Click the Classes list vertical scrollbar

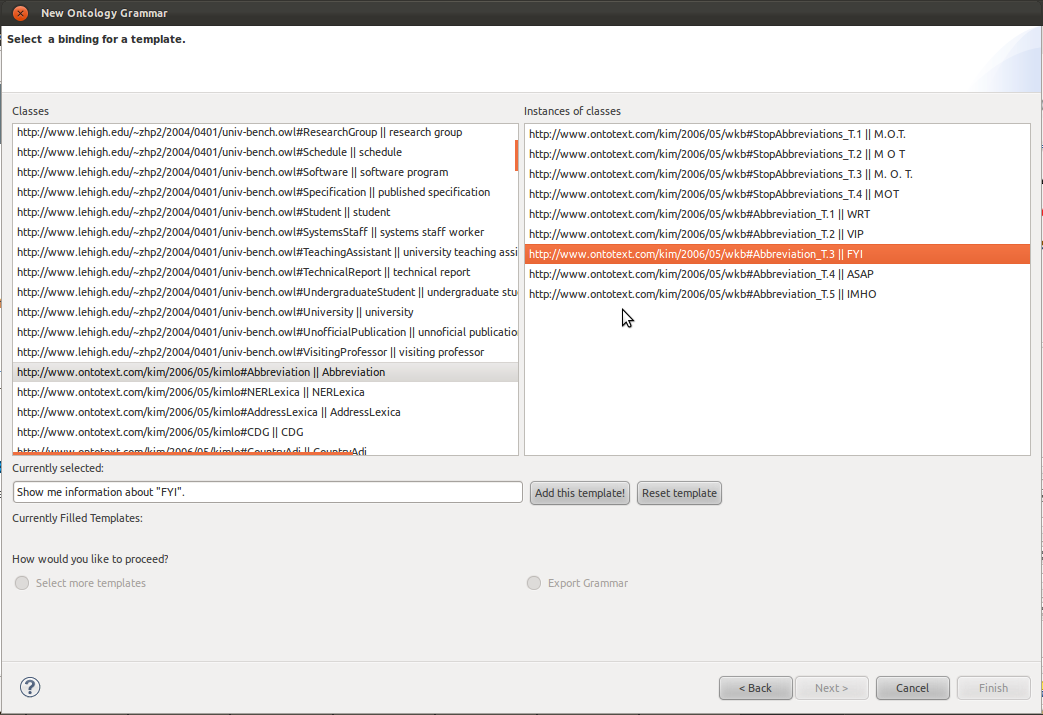tap(516, 155)
